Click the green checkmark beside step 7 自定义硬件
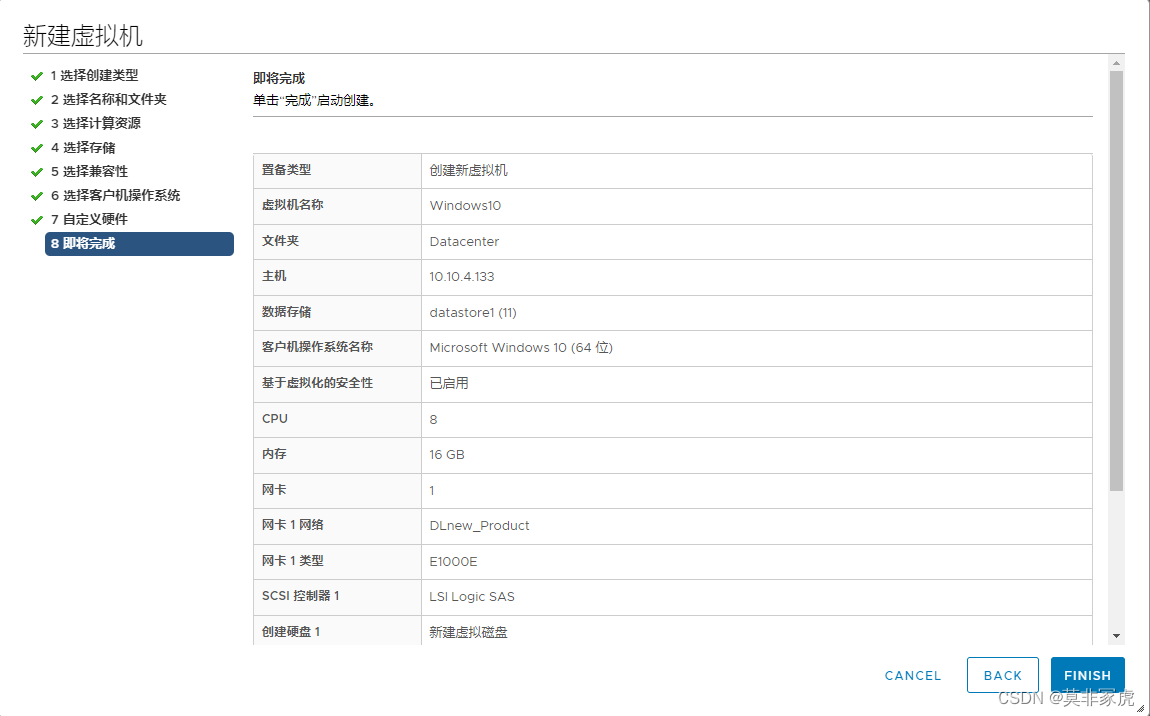The height and width of the screenshot is (716, 1150). 37,220
